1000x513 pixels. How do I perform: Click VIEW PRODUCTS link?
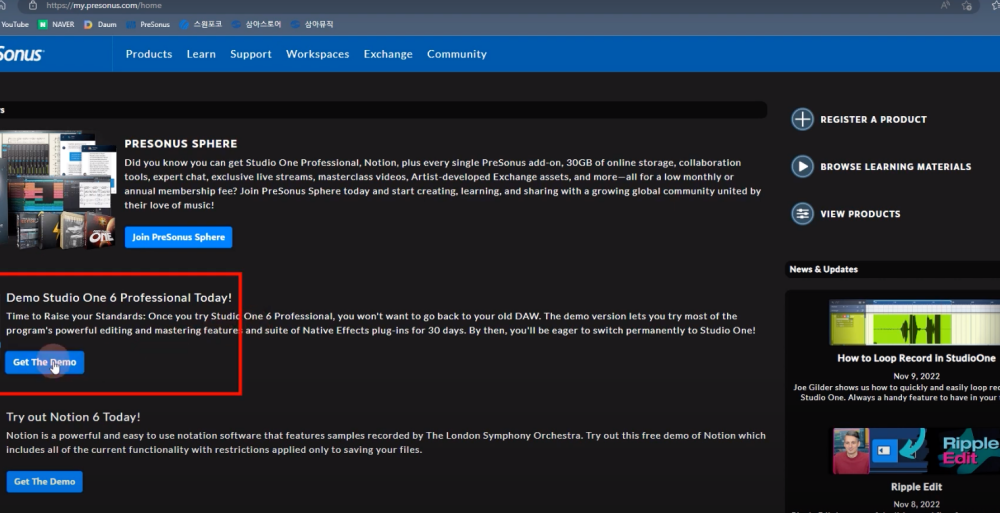860,214
